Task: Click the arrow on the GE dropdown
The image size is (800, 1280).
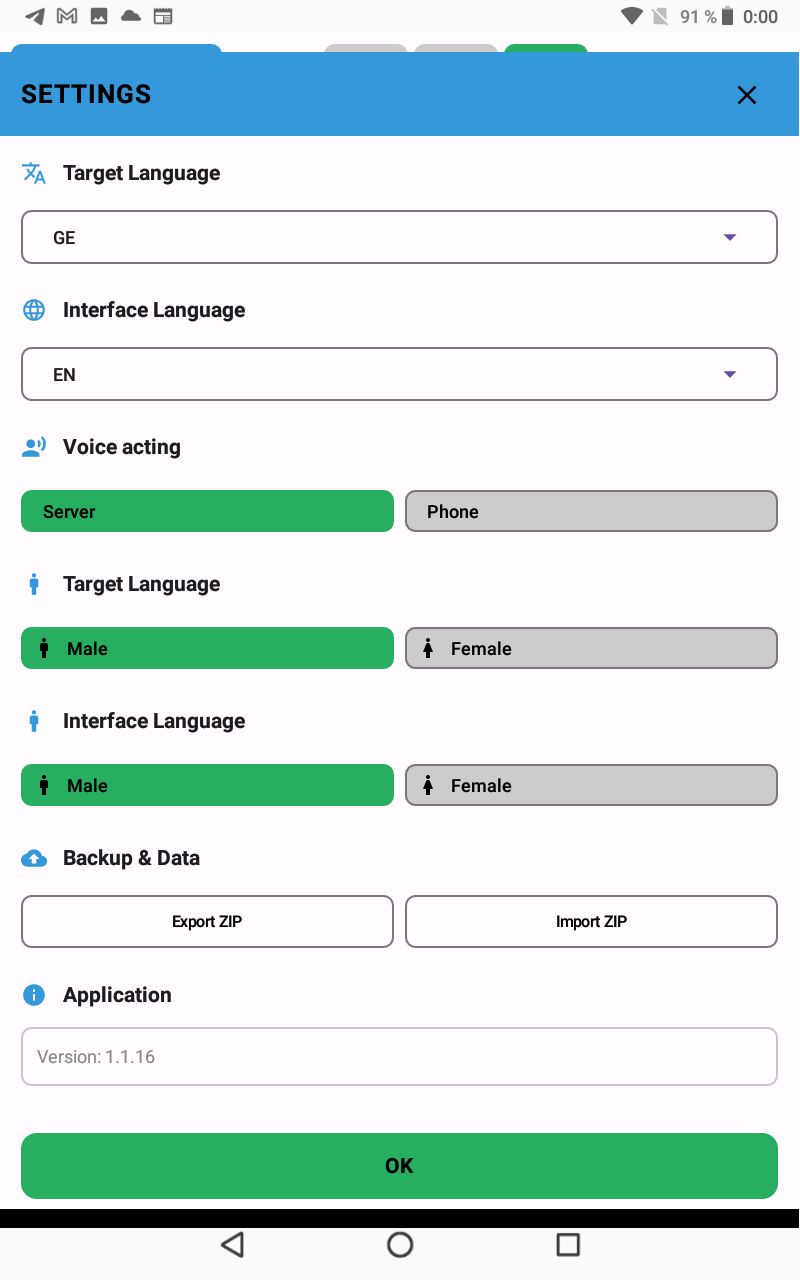Action: pyautogui.click(x=730, y=237)
